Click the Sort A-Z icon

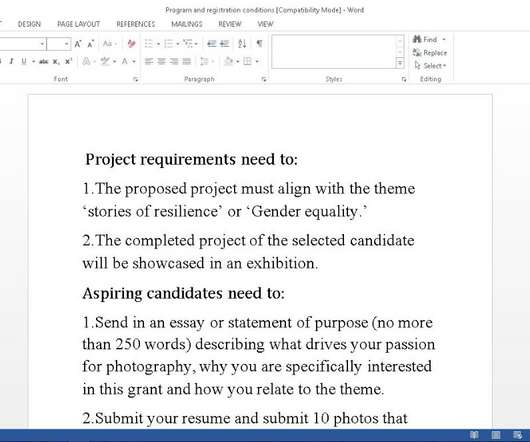click(242, 44)
